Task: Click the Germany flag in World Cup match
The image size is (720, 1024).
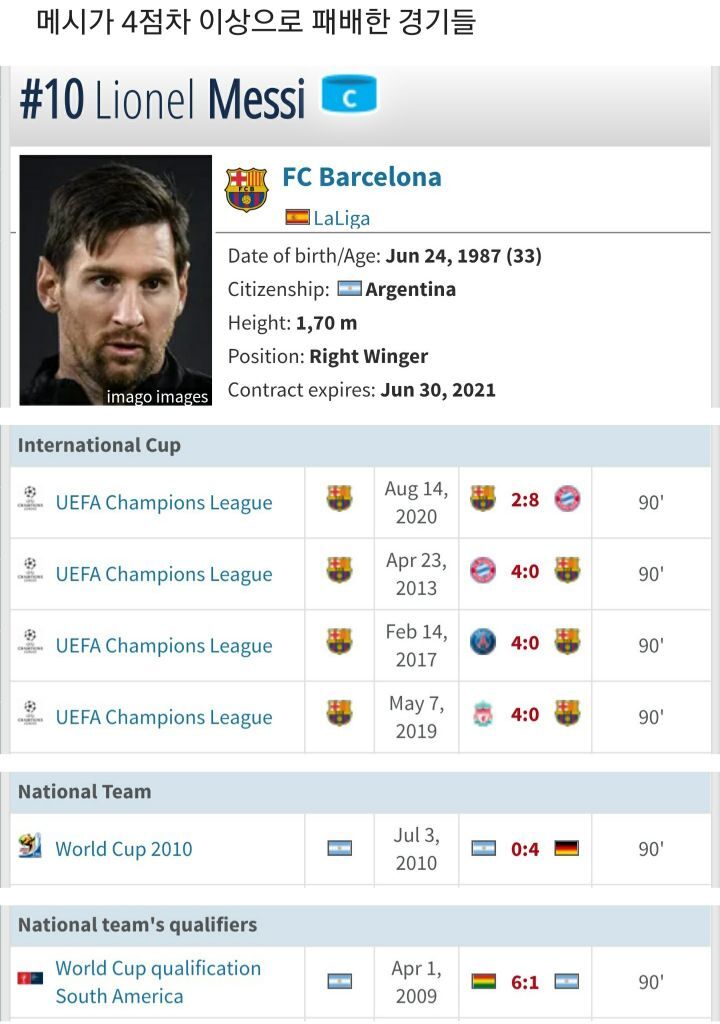Action: click(566, 848)
